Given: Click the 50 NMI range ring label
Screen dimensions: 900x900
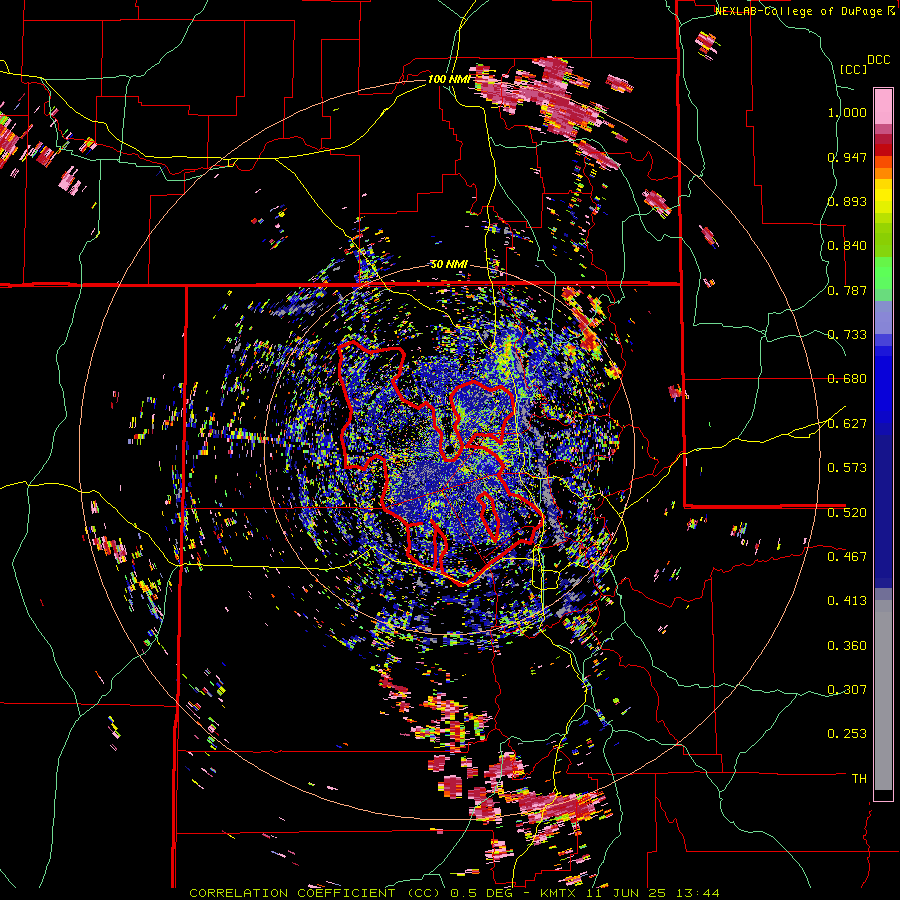Looking at the screenshot, I should [x=449, y=265].
